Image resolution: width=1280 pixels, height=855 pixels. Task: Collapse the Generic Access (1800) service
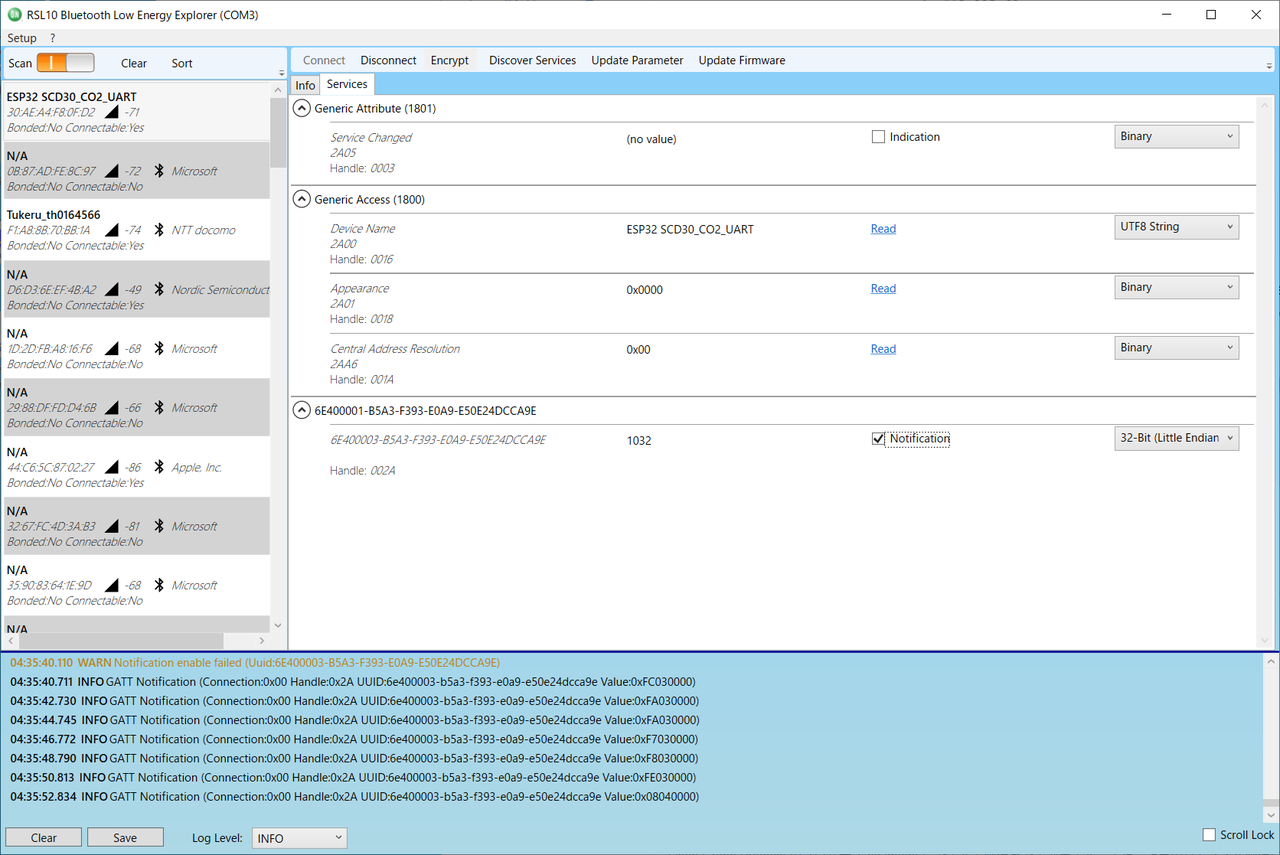[302, 200]
